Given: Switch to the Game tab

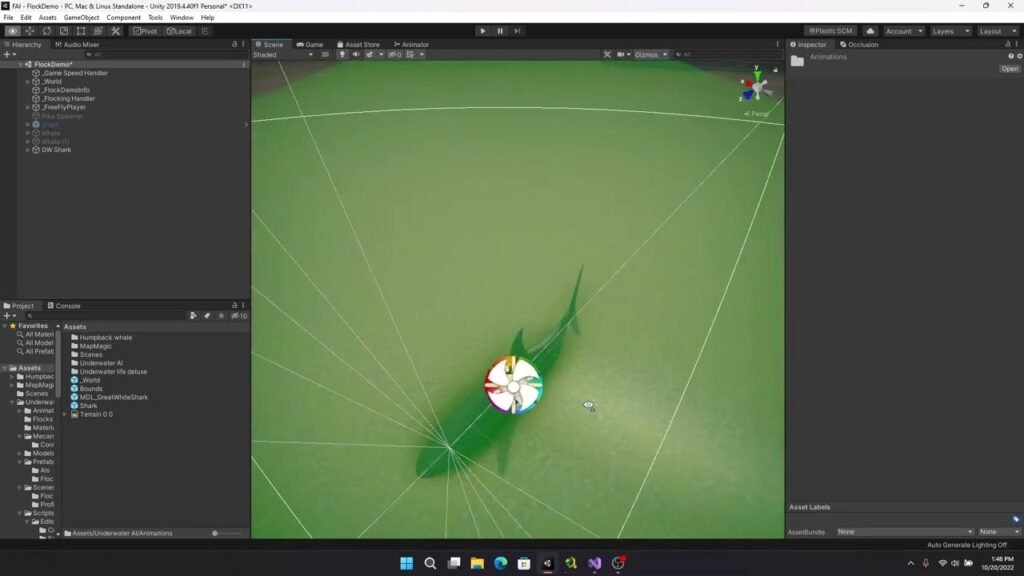Looking at the screenshot, I should pyautogui.click(x=314, y=44).
